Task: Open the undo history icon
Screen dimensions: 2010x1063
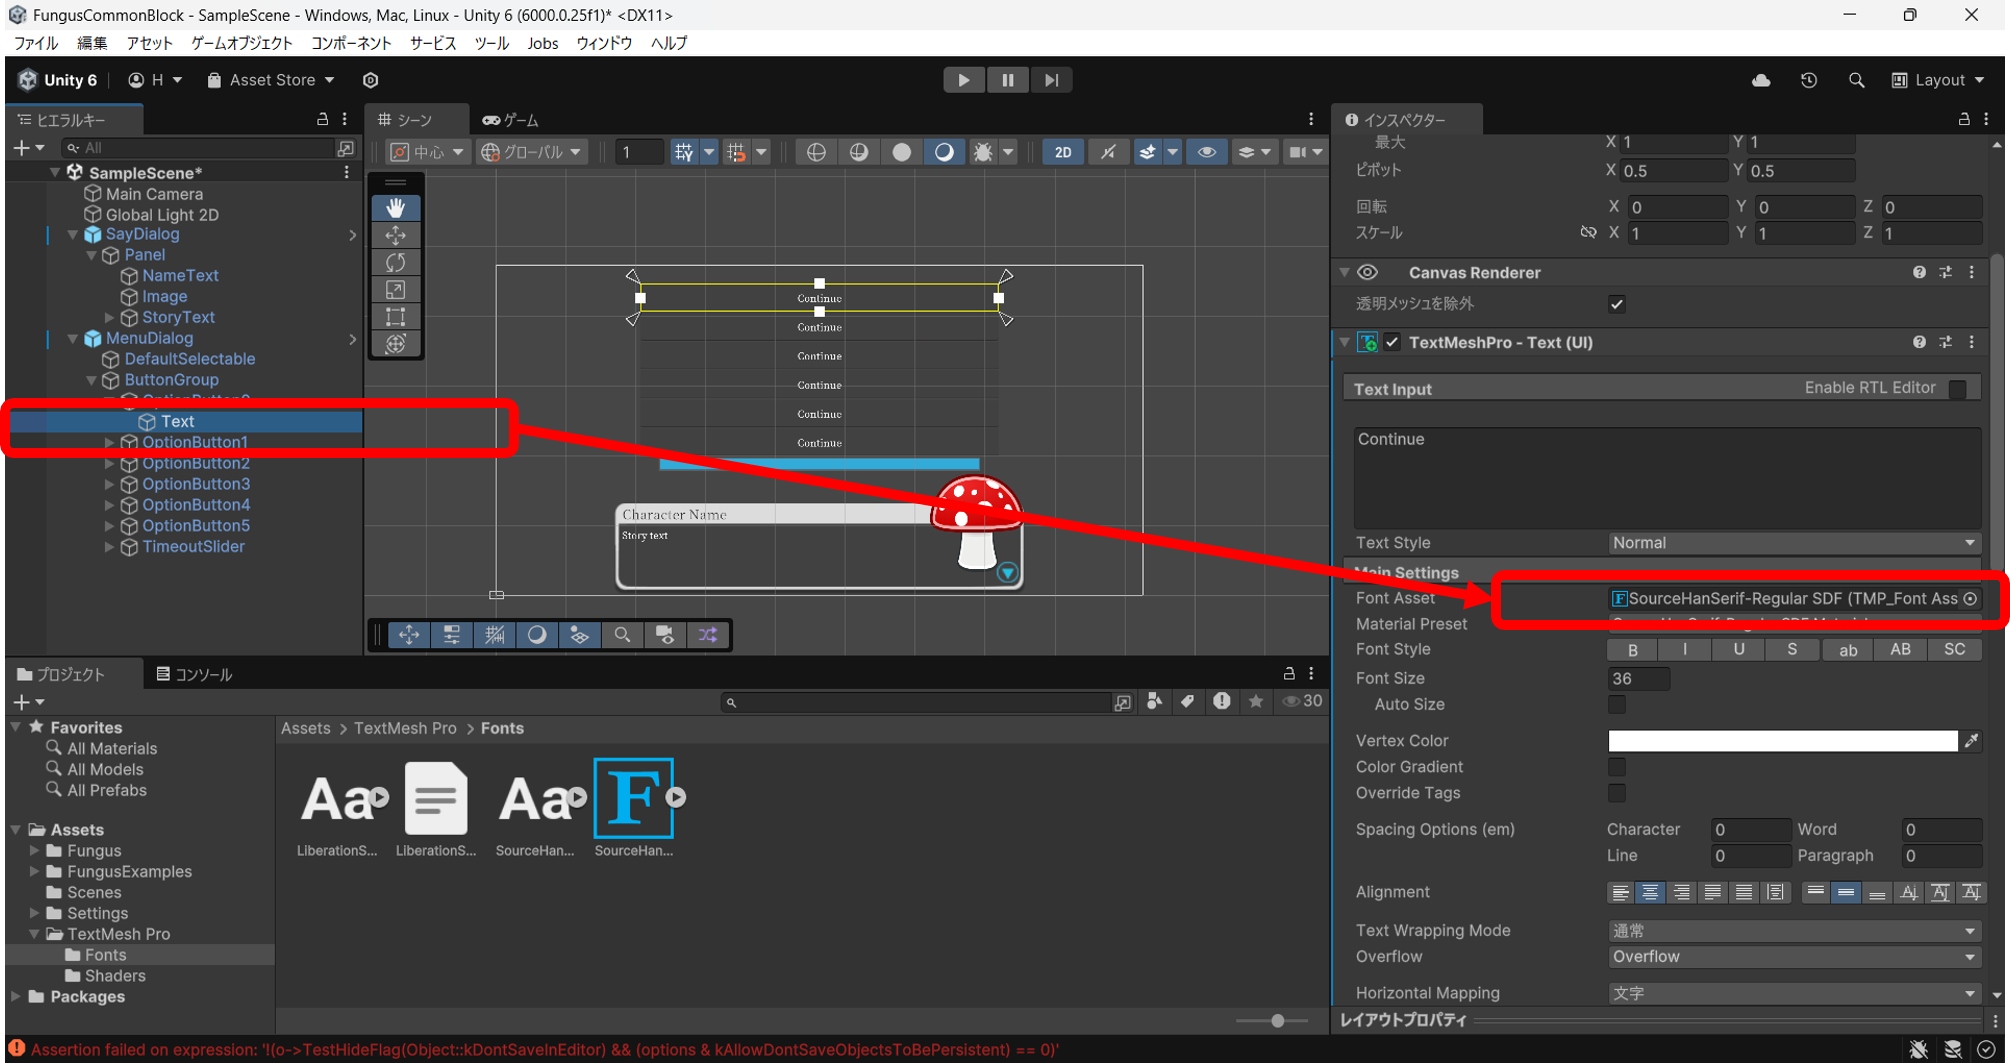Action: tap(1809, 80)
